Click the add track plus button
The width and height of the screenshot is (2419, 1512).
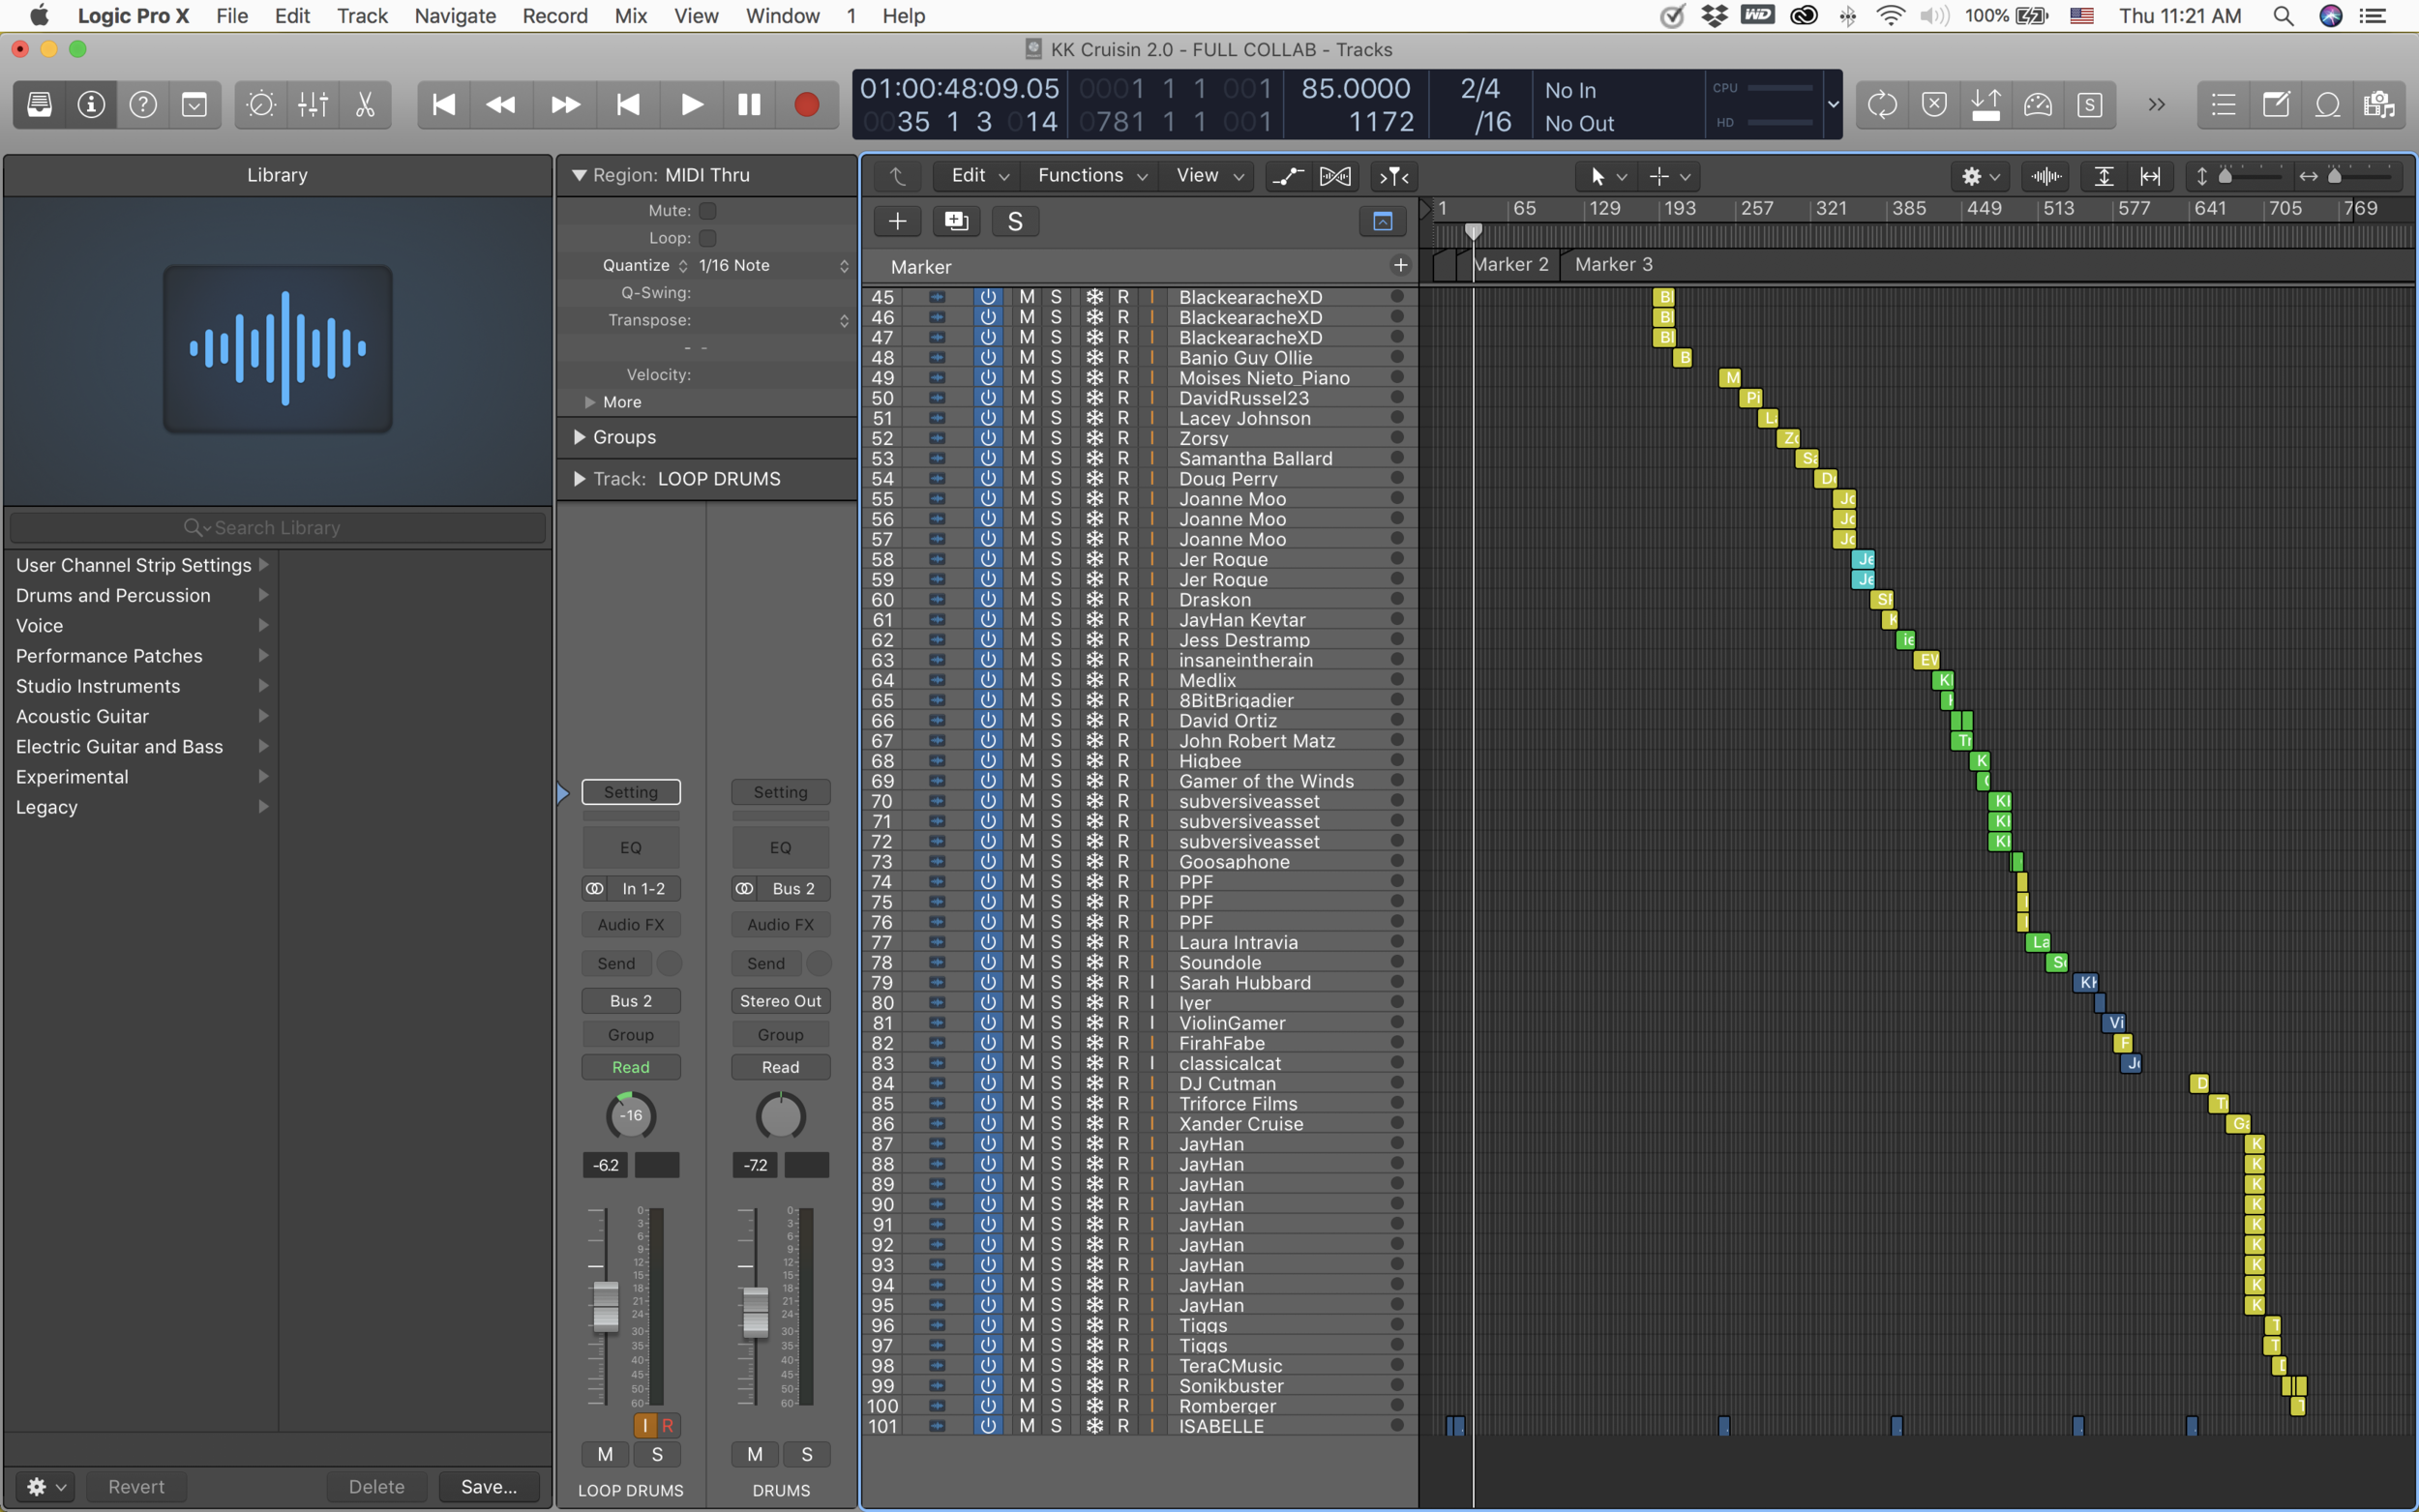(897, 221)
